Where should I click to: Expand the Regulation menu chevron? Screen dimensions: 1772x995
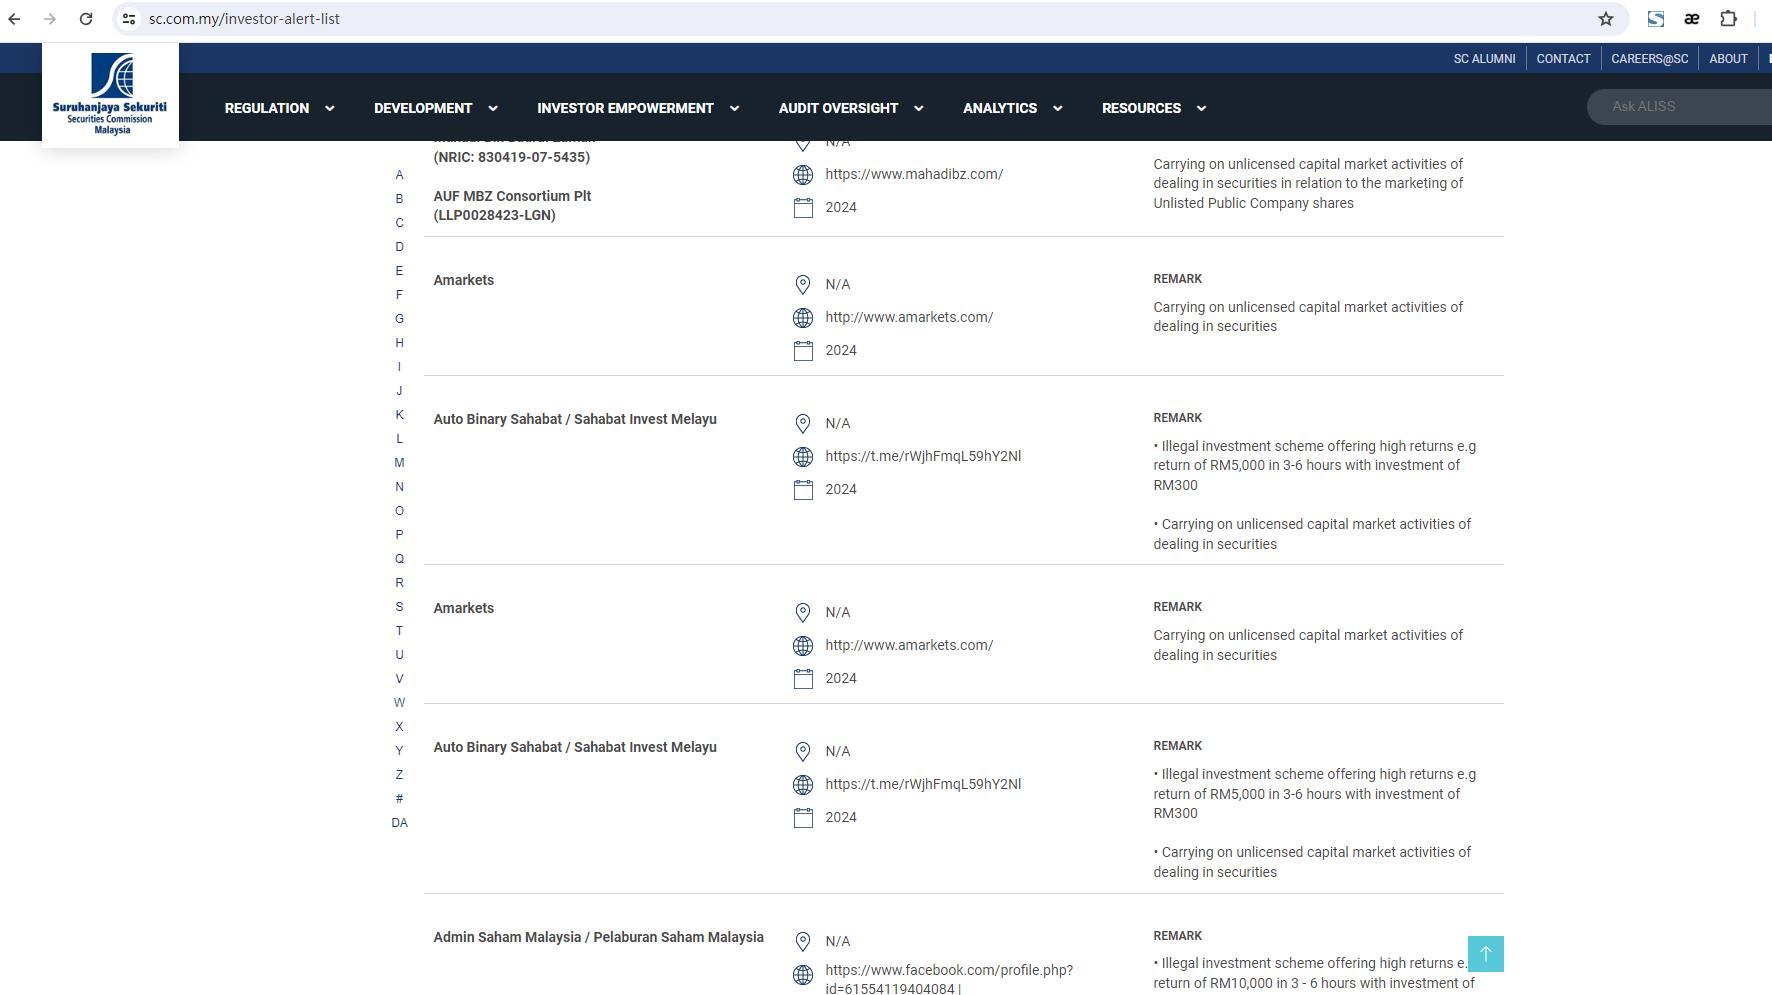[x=329, y=108]
